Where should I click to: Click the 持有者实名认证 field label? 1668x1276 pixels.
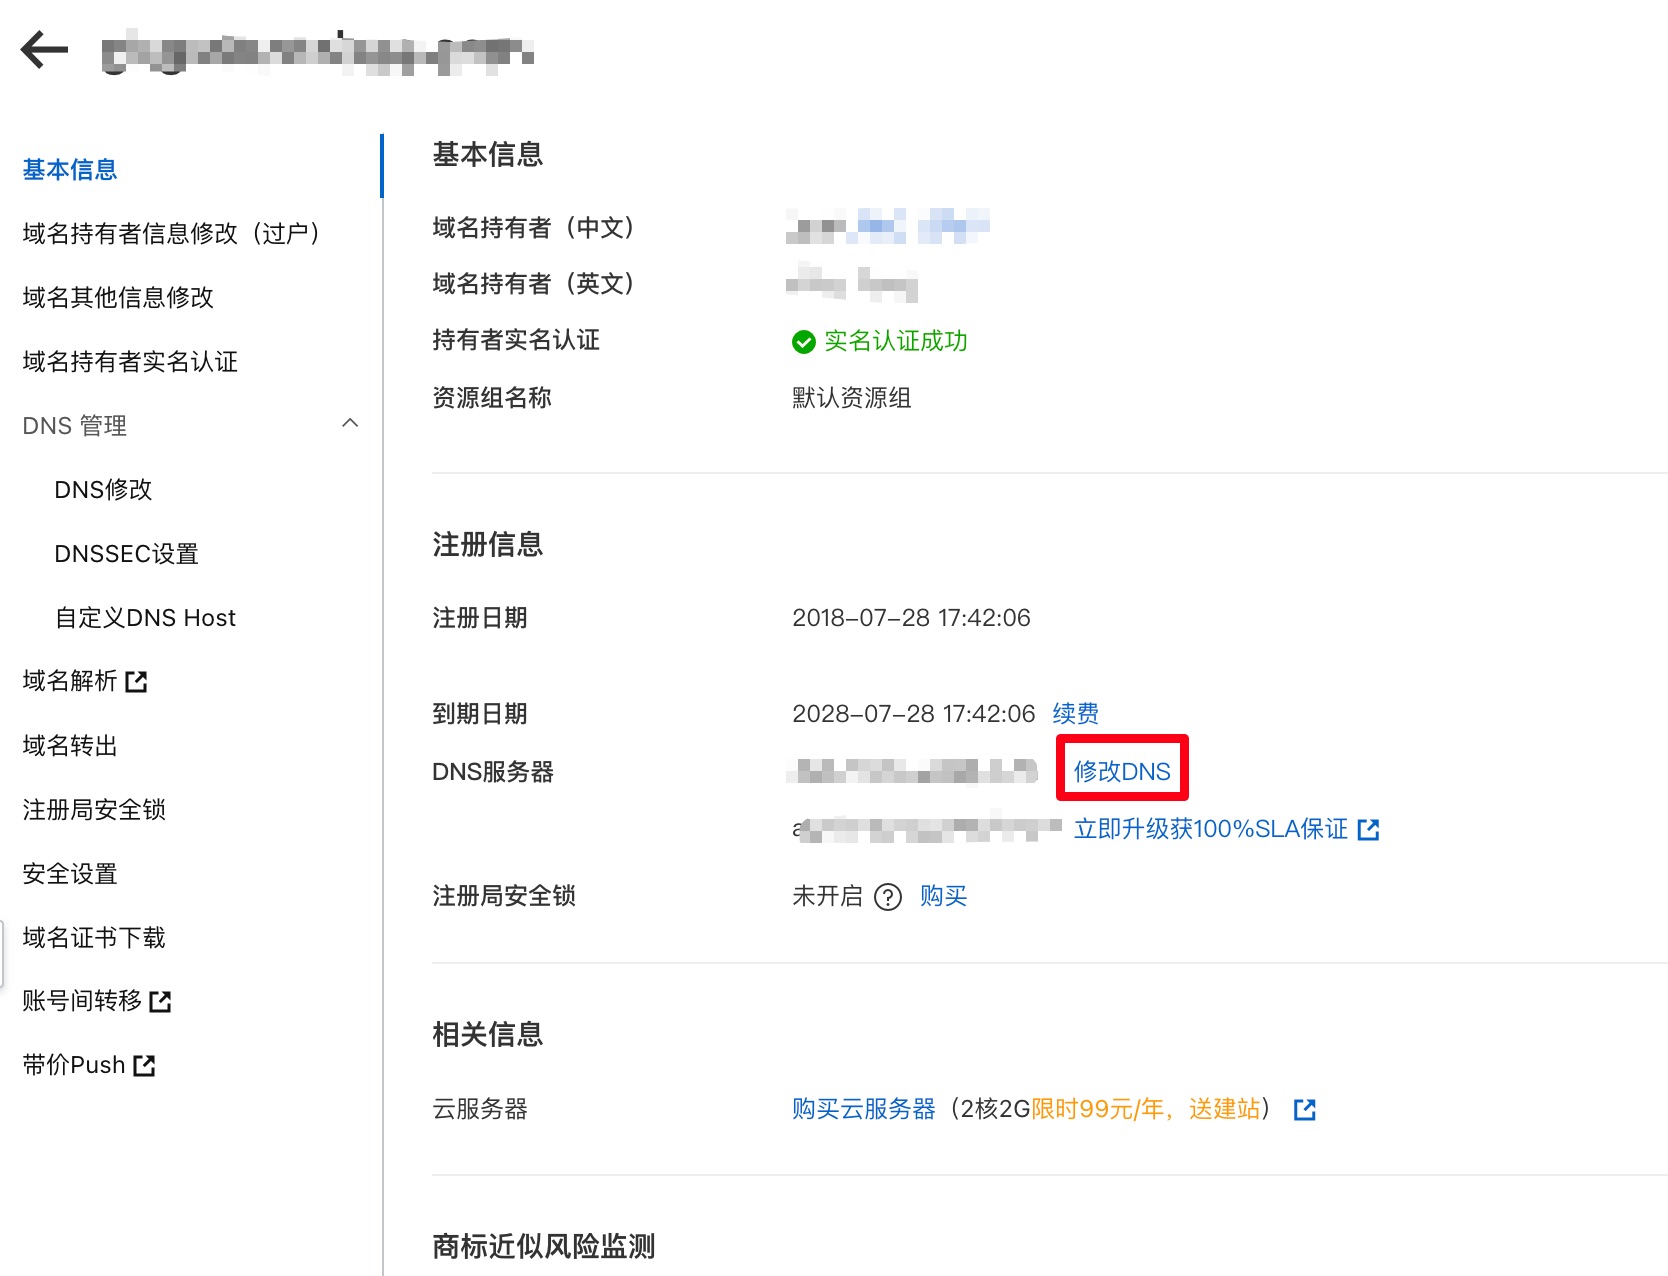point(516,340)
